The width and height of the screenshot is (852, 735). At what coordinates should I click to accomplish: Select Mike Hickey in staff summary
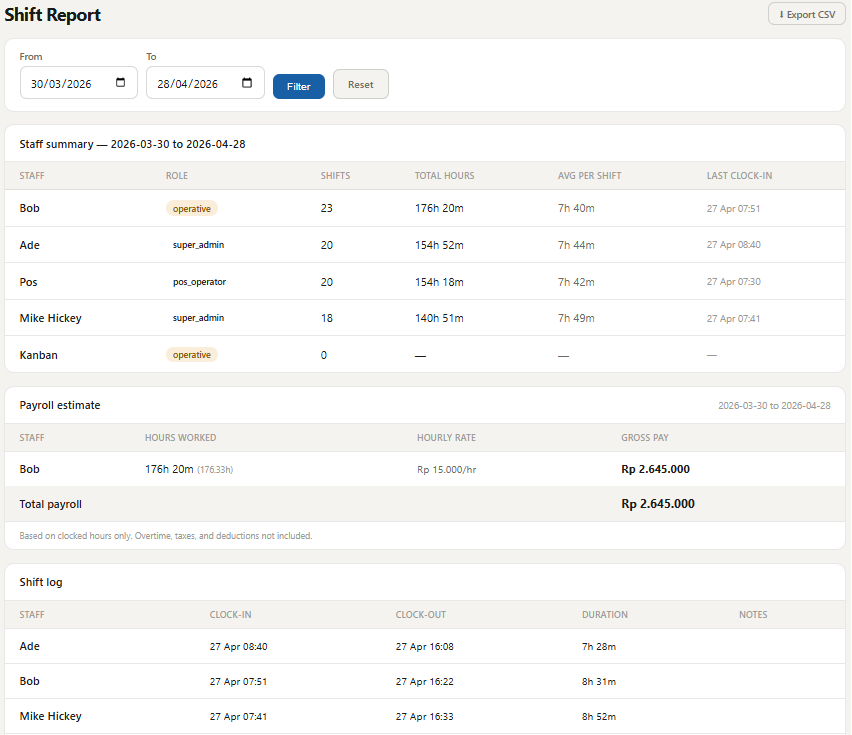point(51,318)
